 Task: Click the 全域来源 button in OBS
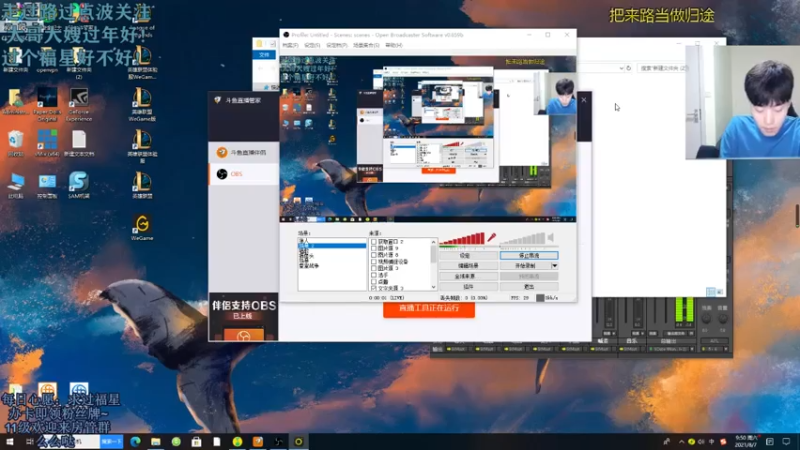[x=468, y=277]
